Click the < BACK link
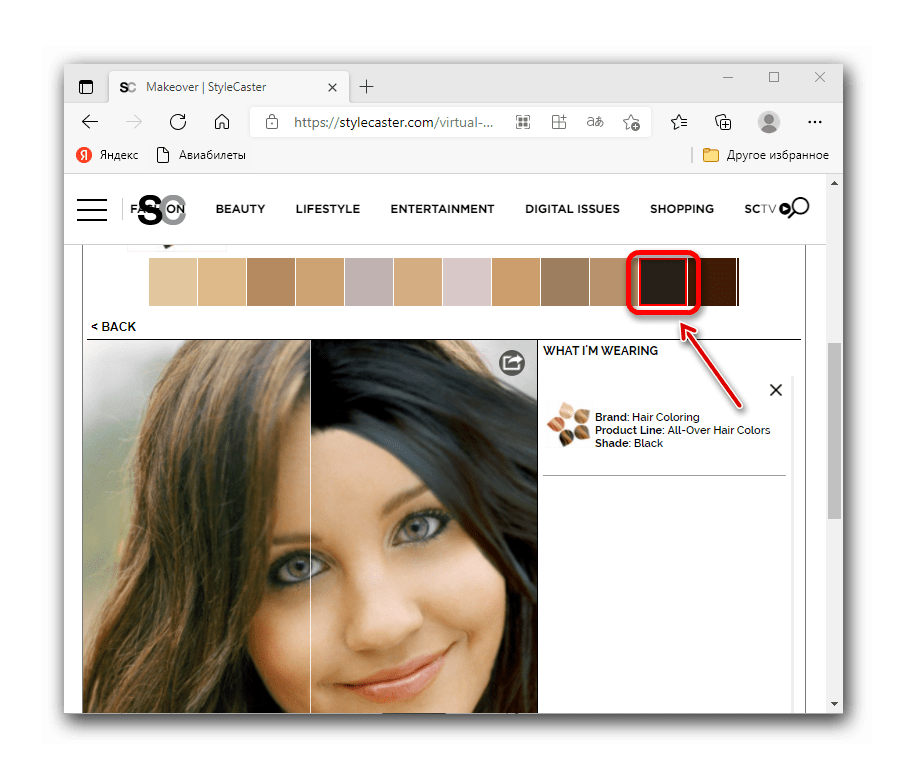Image resolution: width=907 pixels, height=776 pixels. 113,327
